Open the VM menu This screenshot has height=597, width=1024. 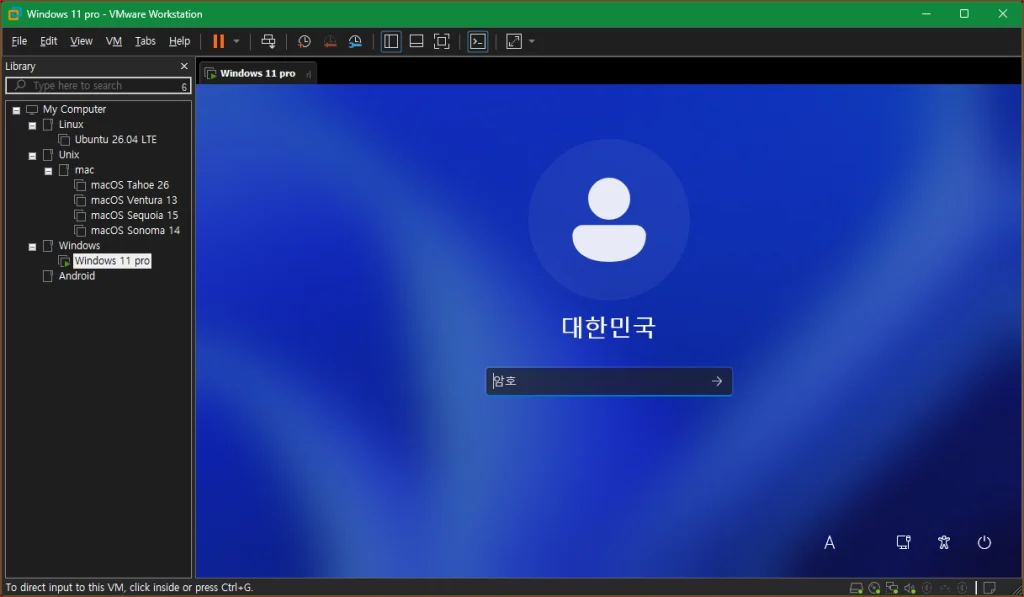click(x=114, y=41)
